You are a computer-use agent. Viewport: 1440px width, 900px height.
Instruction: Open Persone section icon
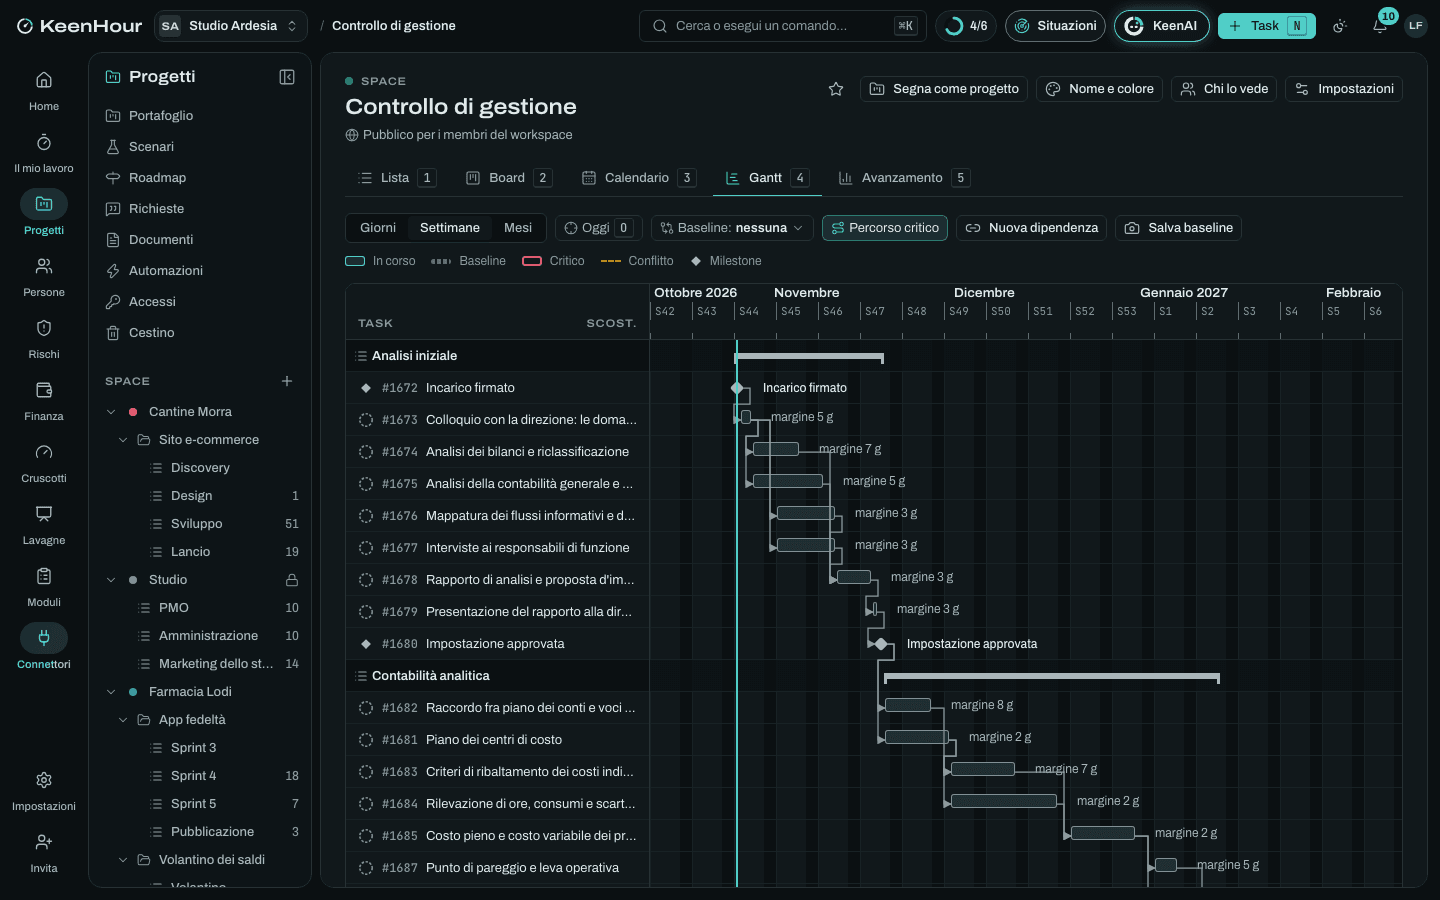(x=44, y=266)
